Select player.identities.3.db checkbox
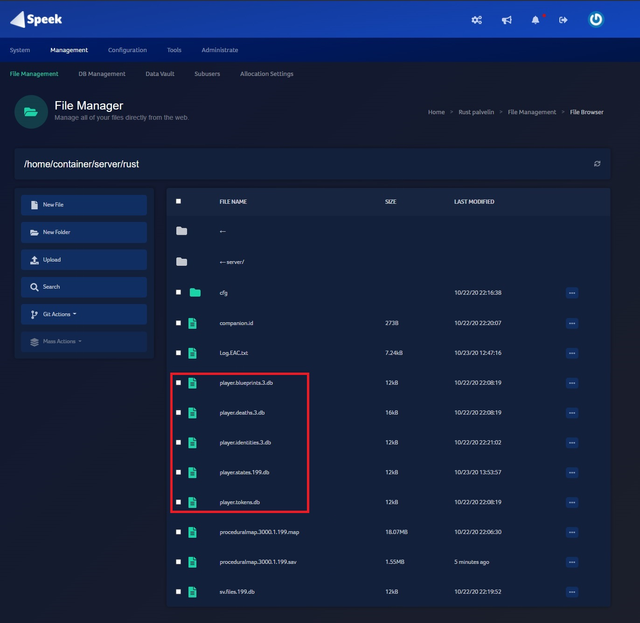 (x=178, y=442)
